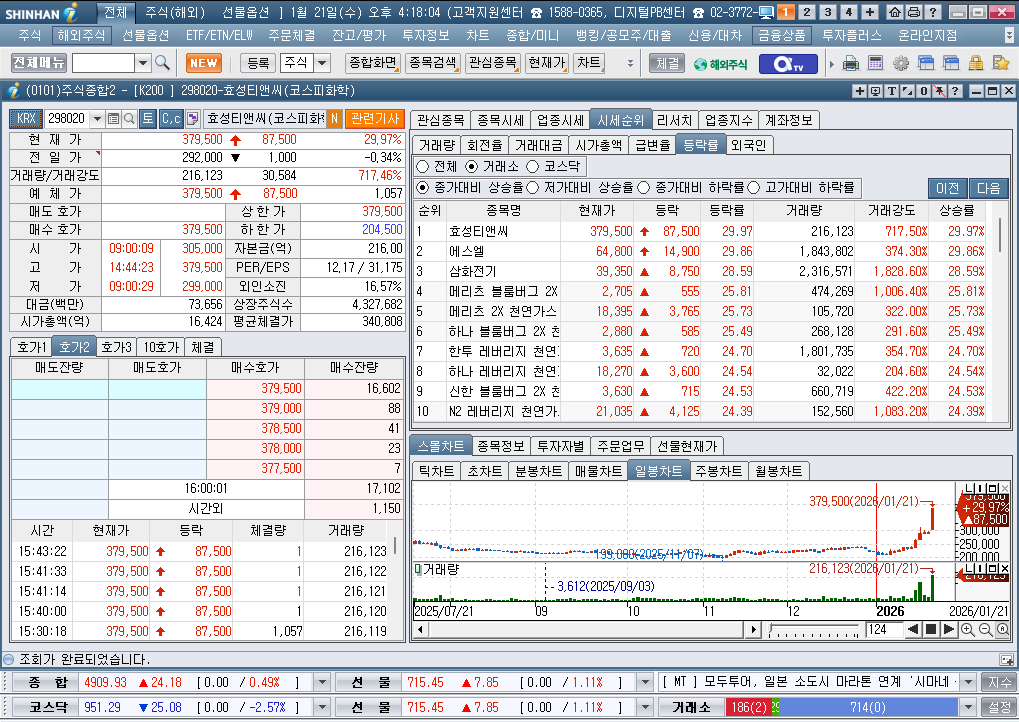1019x722 pixels.
Task: Open the calculator tool icon
Action: (x=875, y=63)
